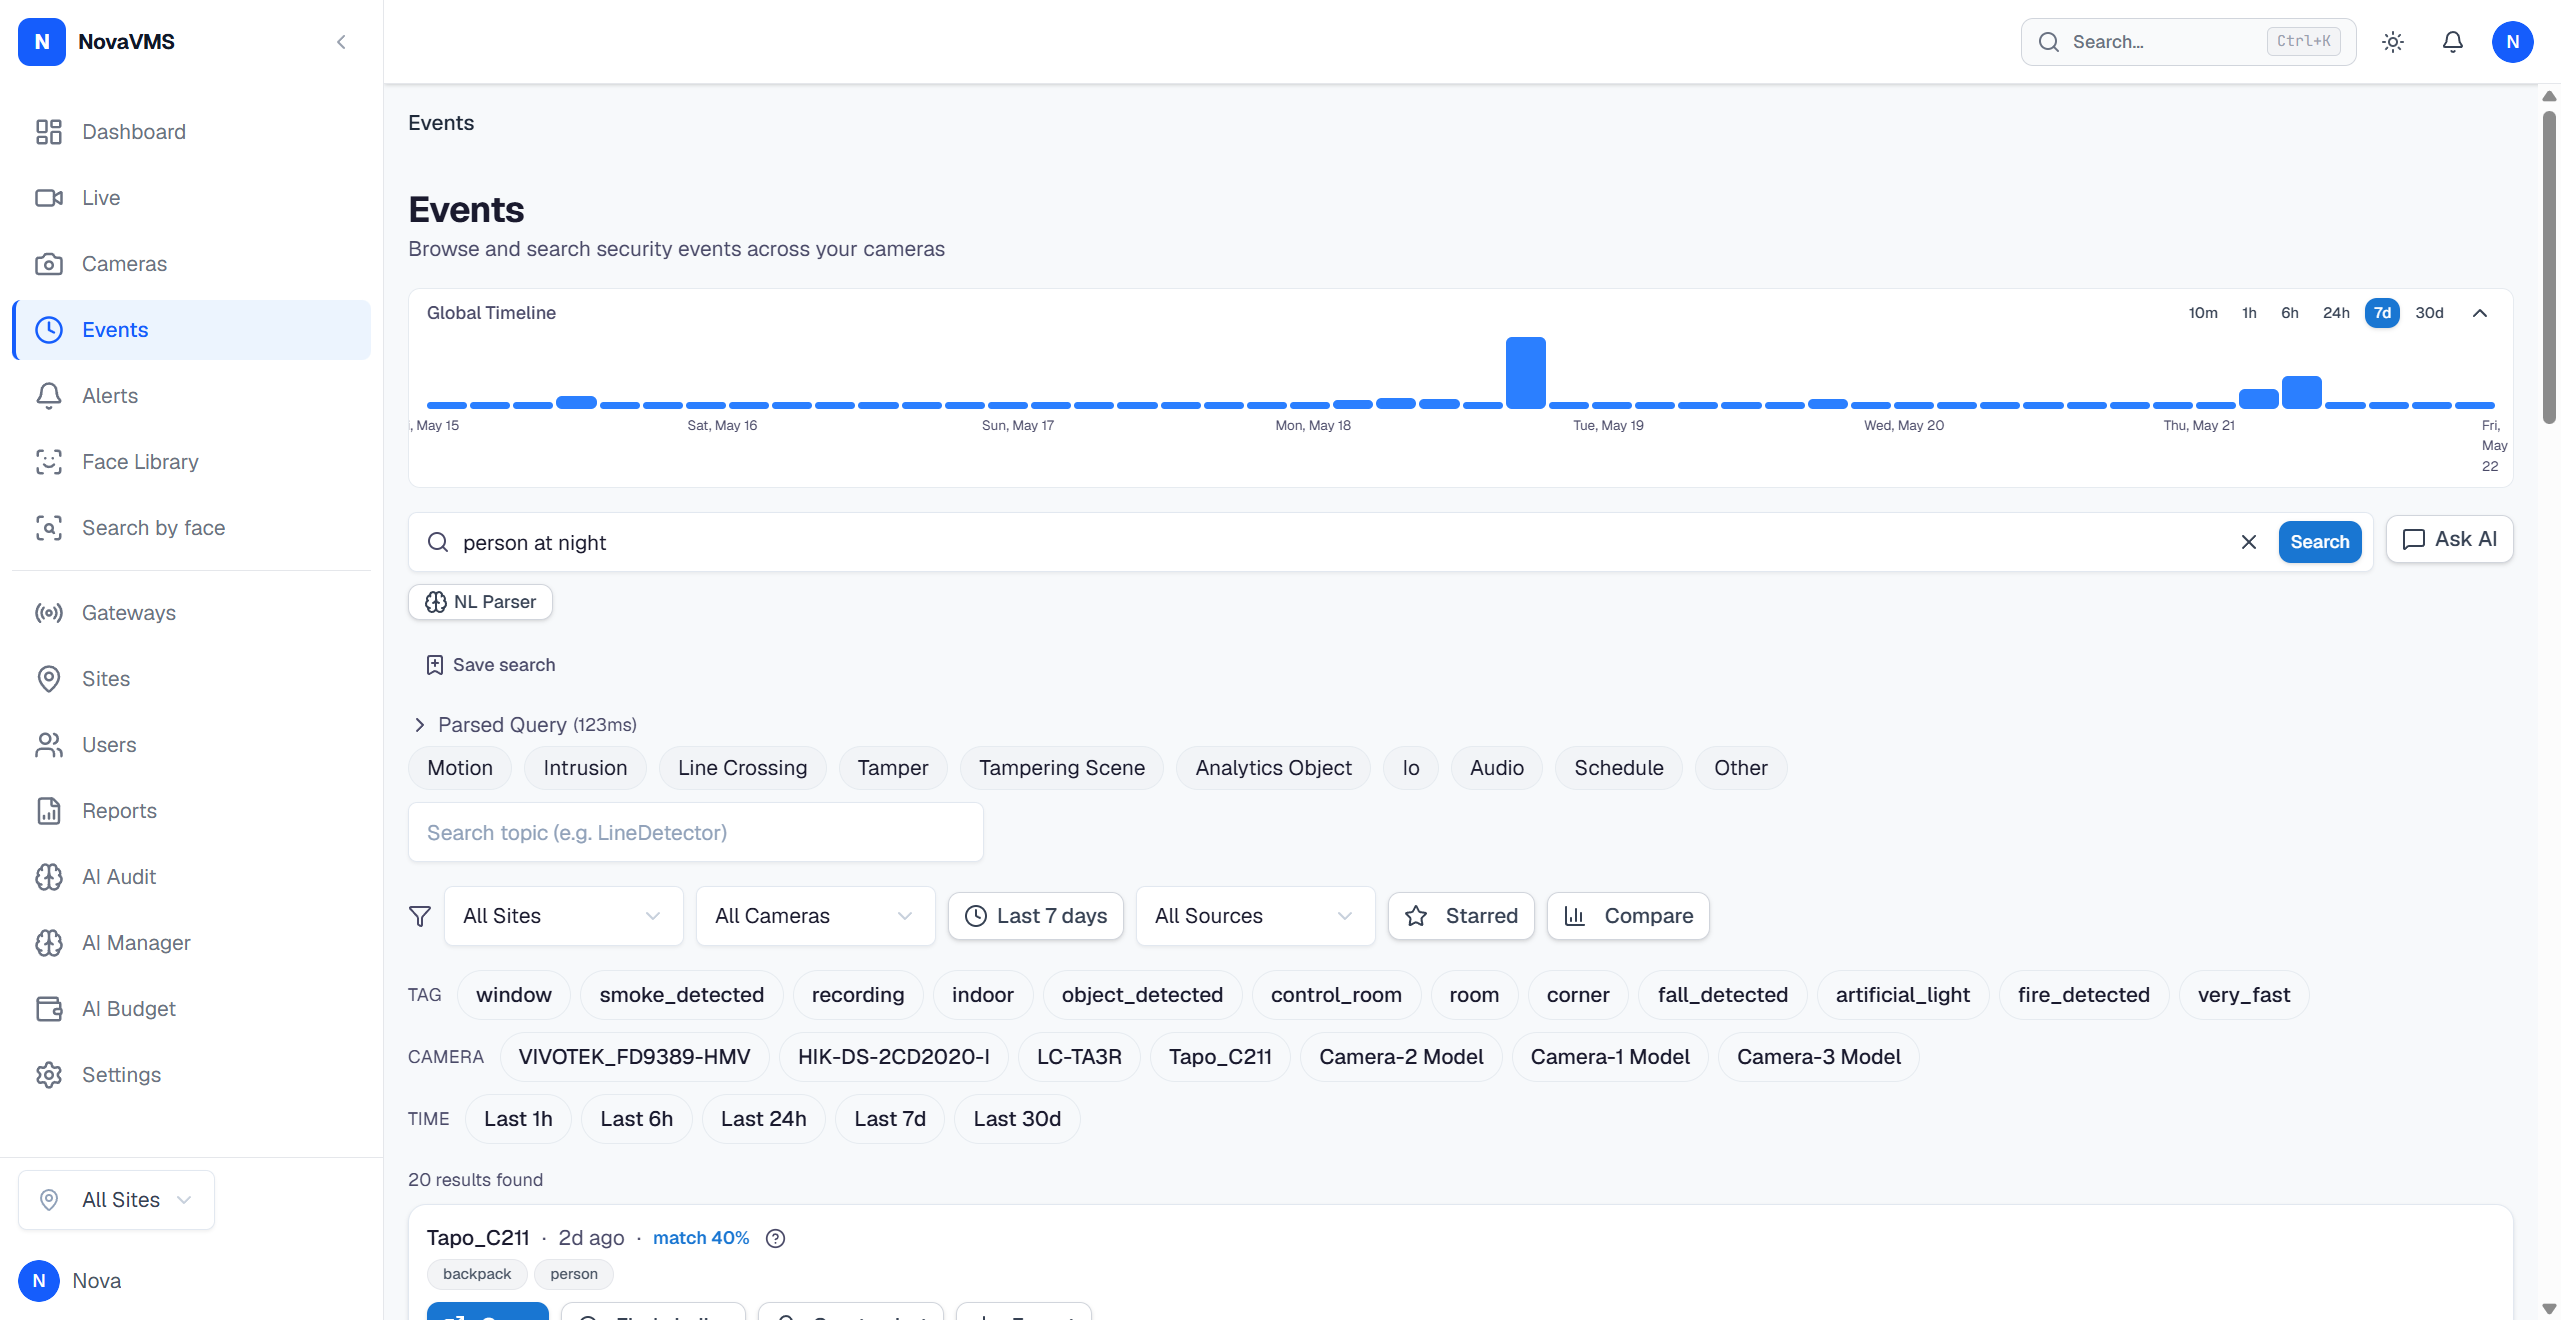Image resolution: width=2561 pixels, height=1320 pixels.
Task: Click the AI Budget wallet icon
Action: [x=49, y=1009]
